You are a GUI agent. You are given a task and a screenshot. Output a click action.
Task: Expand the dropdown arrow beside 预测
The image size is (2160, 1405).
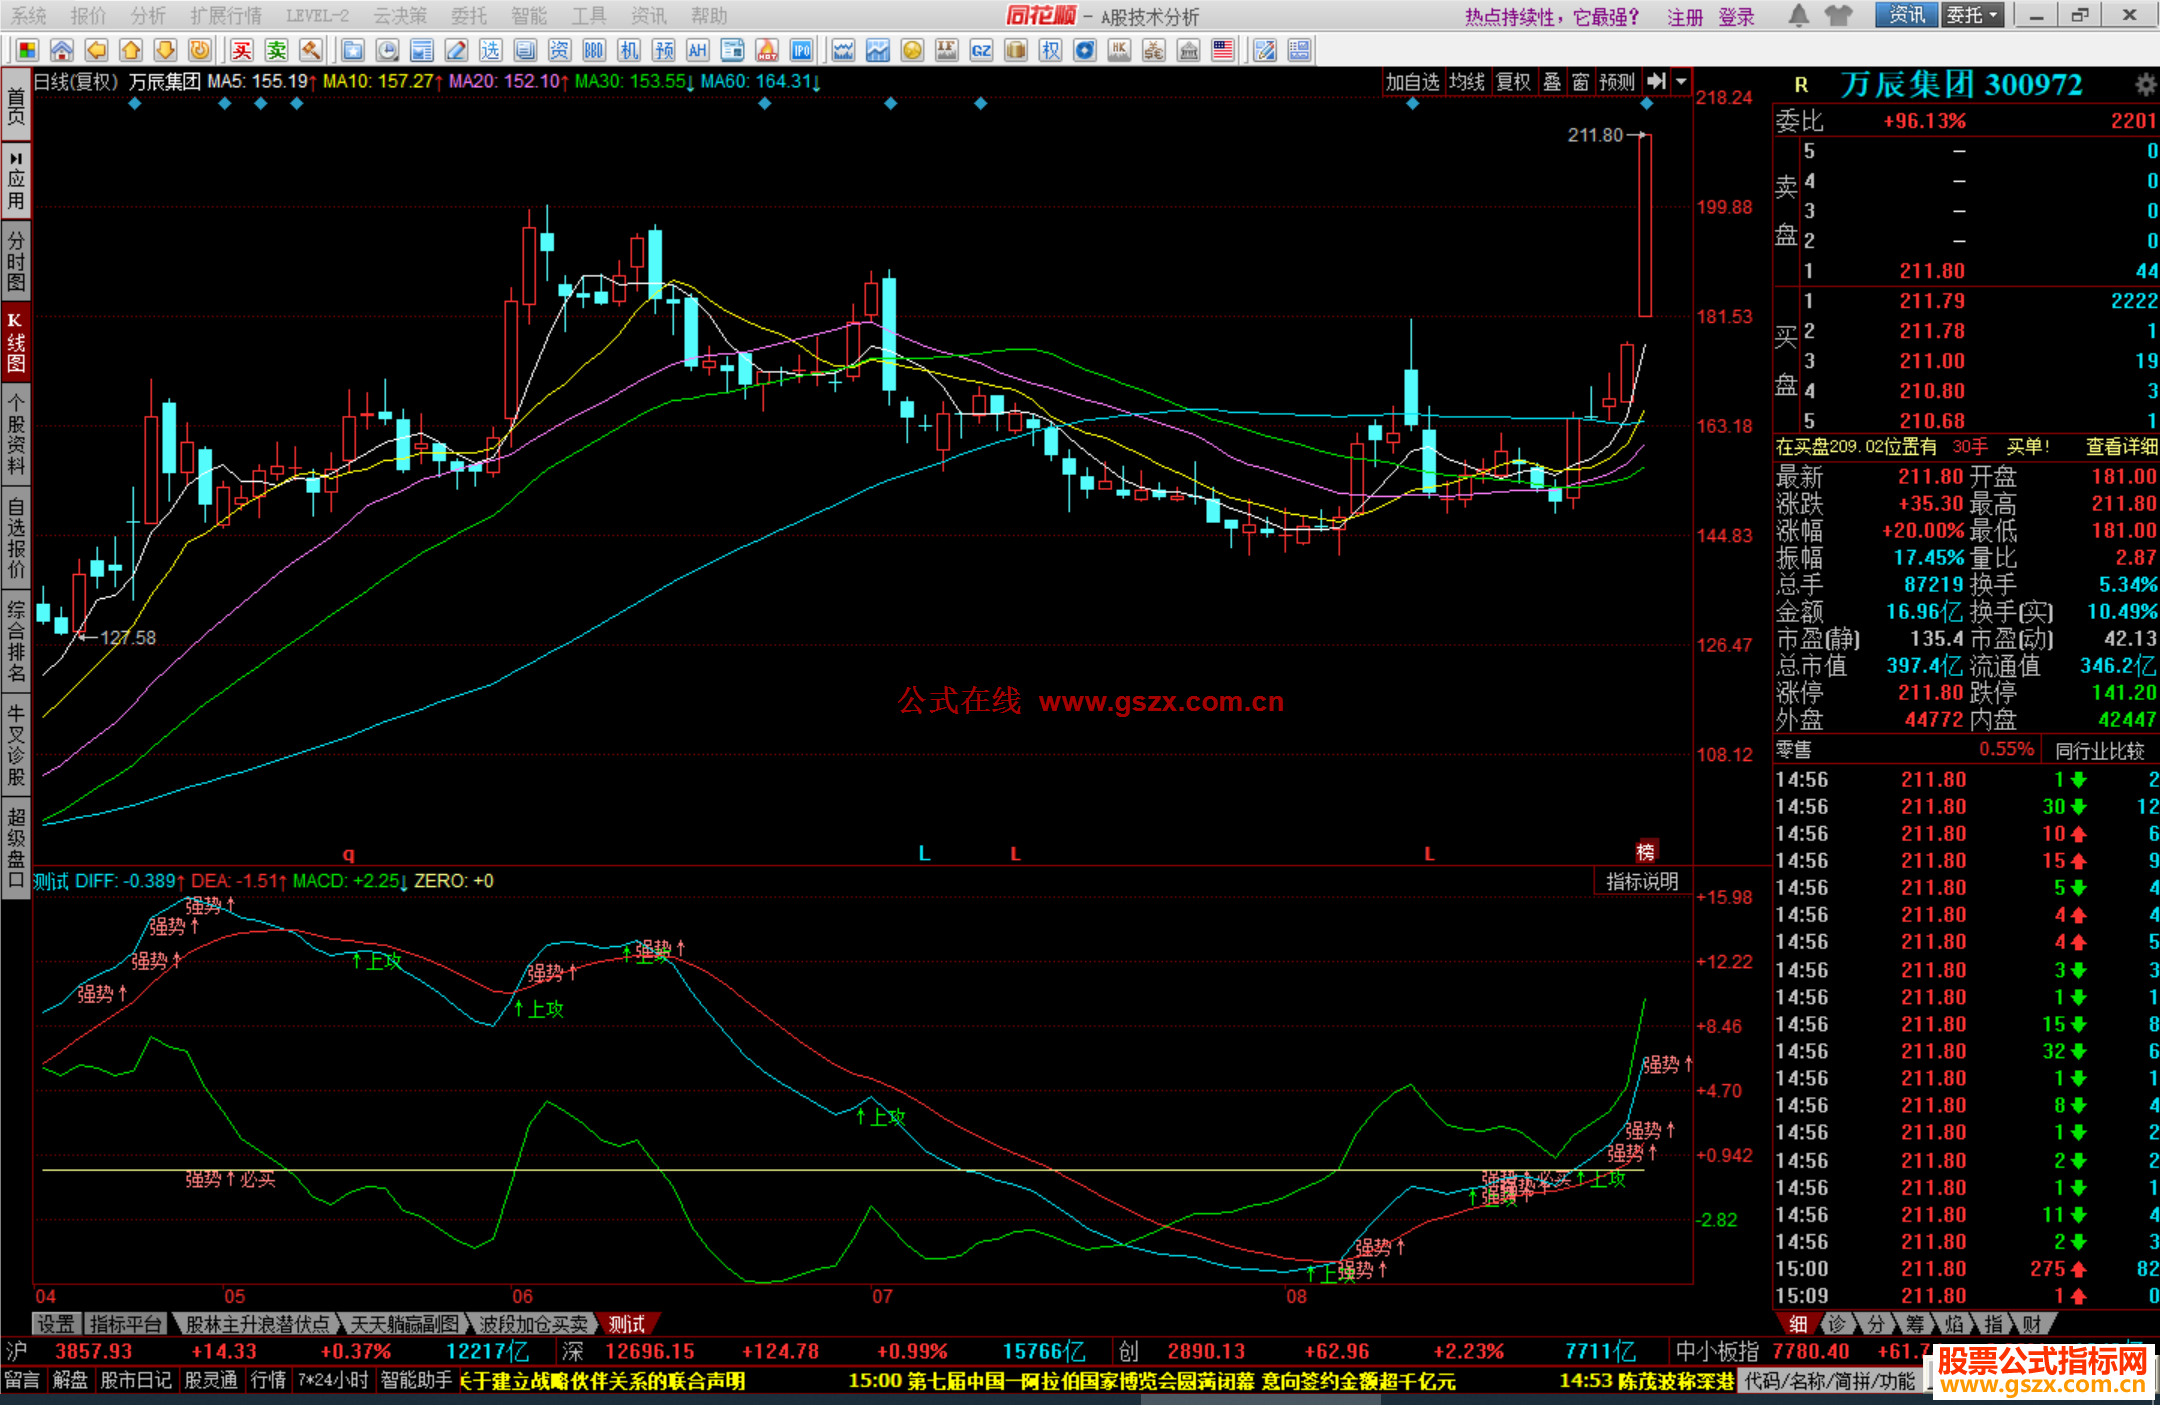pyautogui.click(x=1682, y=82)
